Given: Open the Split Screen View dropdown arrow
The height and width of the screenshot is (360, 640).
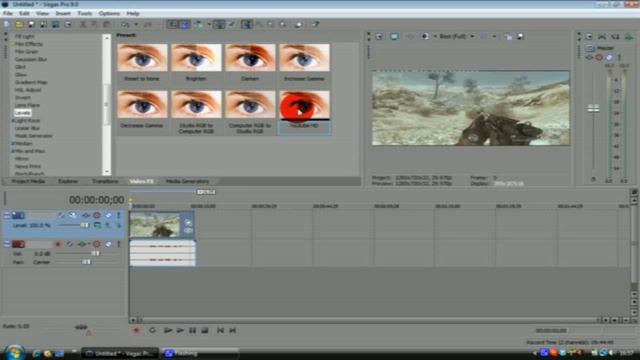Looking at the screenshot, I should 434,36.
